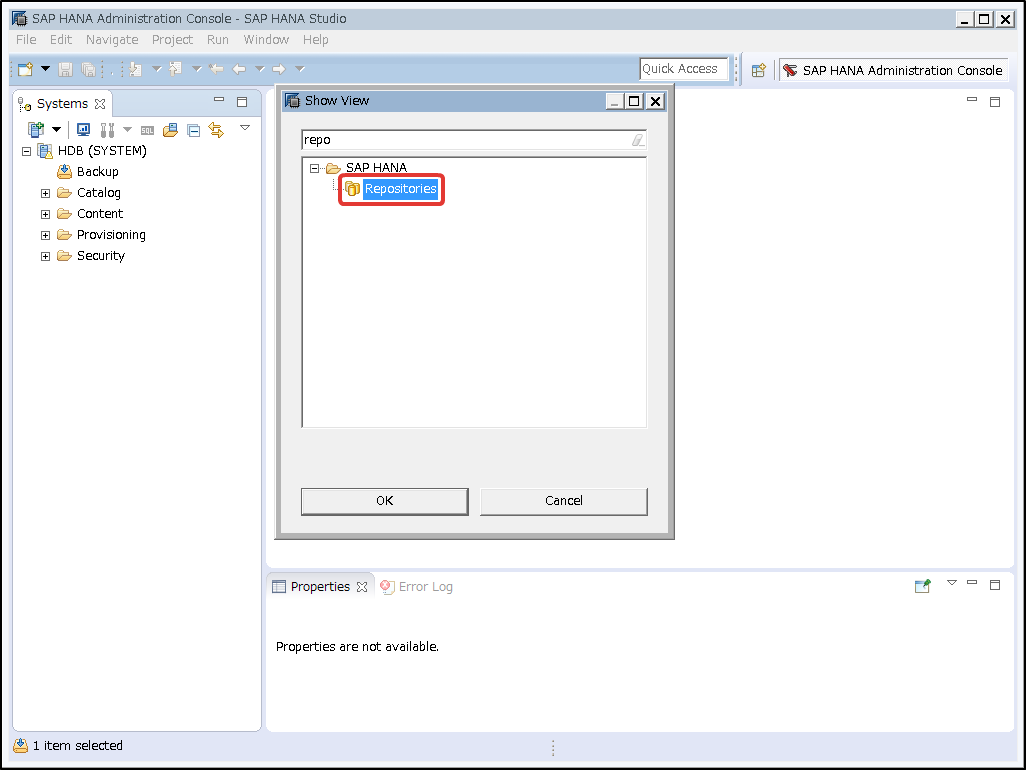Click the Next Annotation toolbar icon
Image resolution: width=1026 pixels, height=770 pixels.
[x=135, y=69]
